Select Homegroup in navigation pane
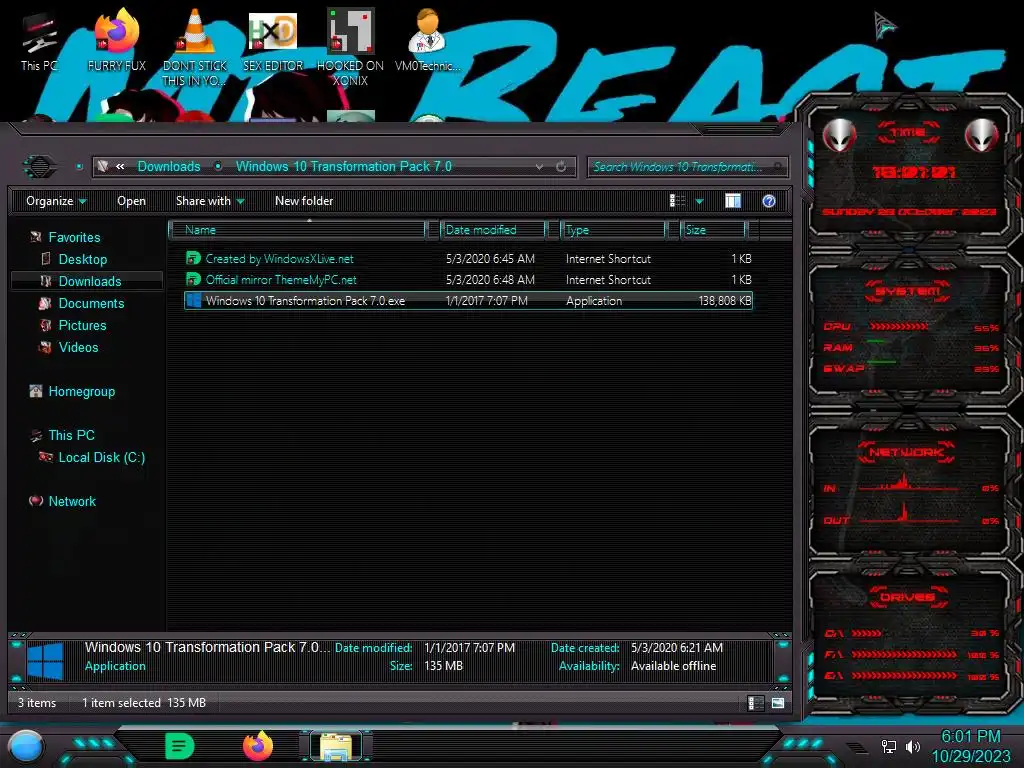 81,392
